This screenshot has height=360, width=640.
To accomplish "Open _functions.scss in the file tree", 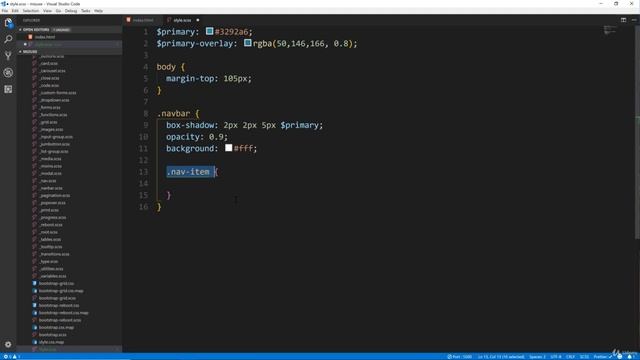I will [x=53, y=115].
